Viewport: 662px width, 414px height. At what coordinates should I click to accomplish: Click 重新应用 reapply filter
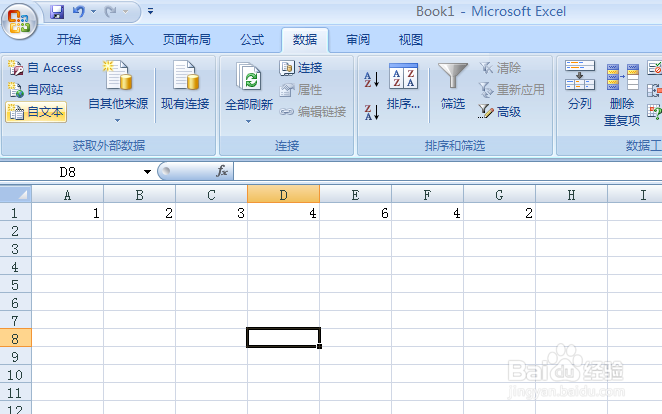512,89
